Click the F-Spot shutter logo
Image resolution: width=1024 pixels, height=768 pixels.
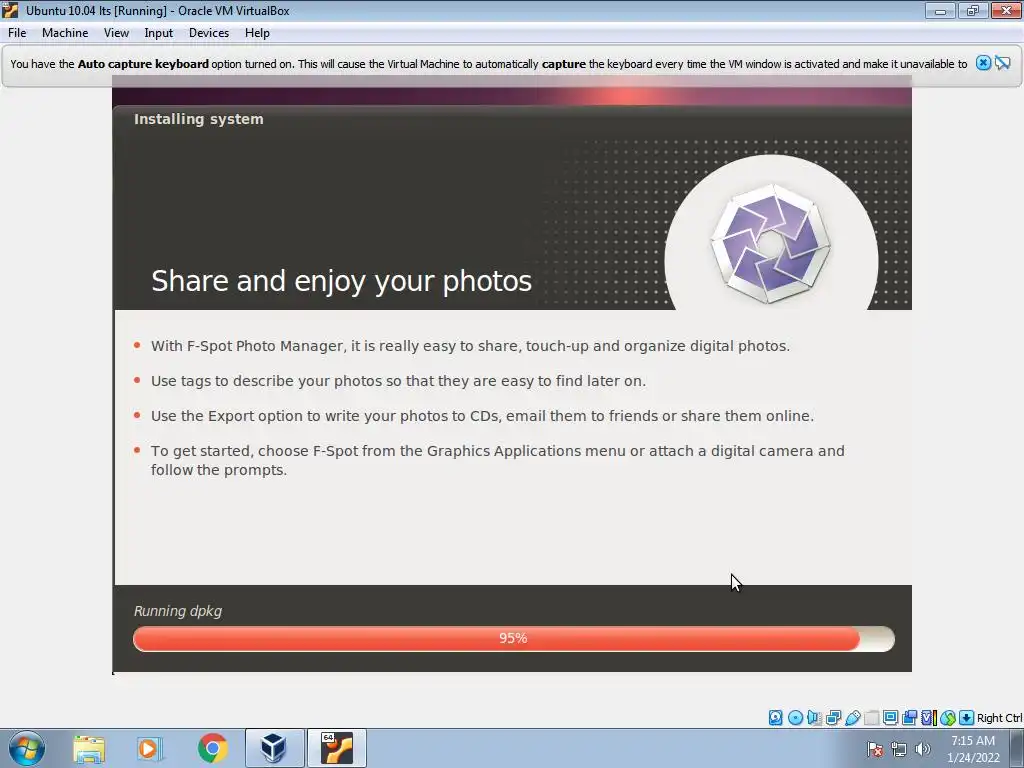point(771,243)
